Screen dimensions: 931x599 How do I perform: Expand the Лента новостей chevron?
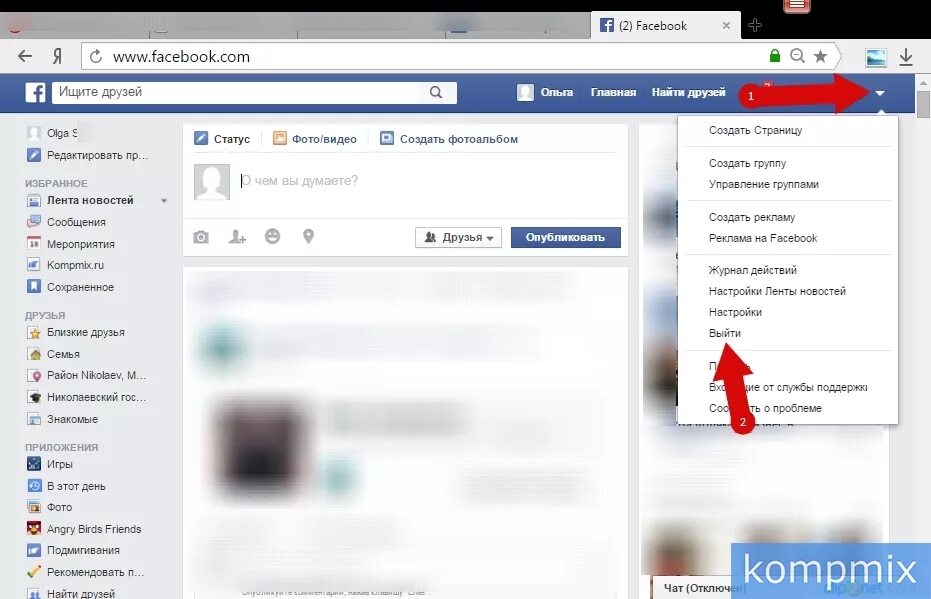[163, 200]
